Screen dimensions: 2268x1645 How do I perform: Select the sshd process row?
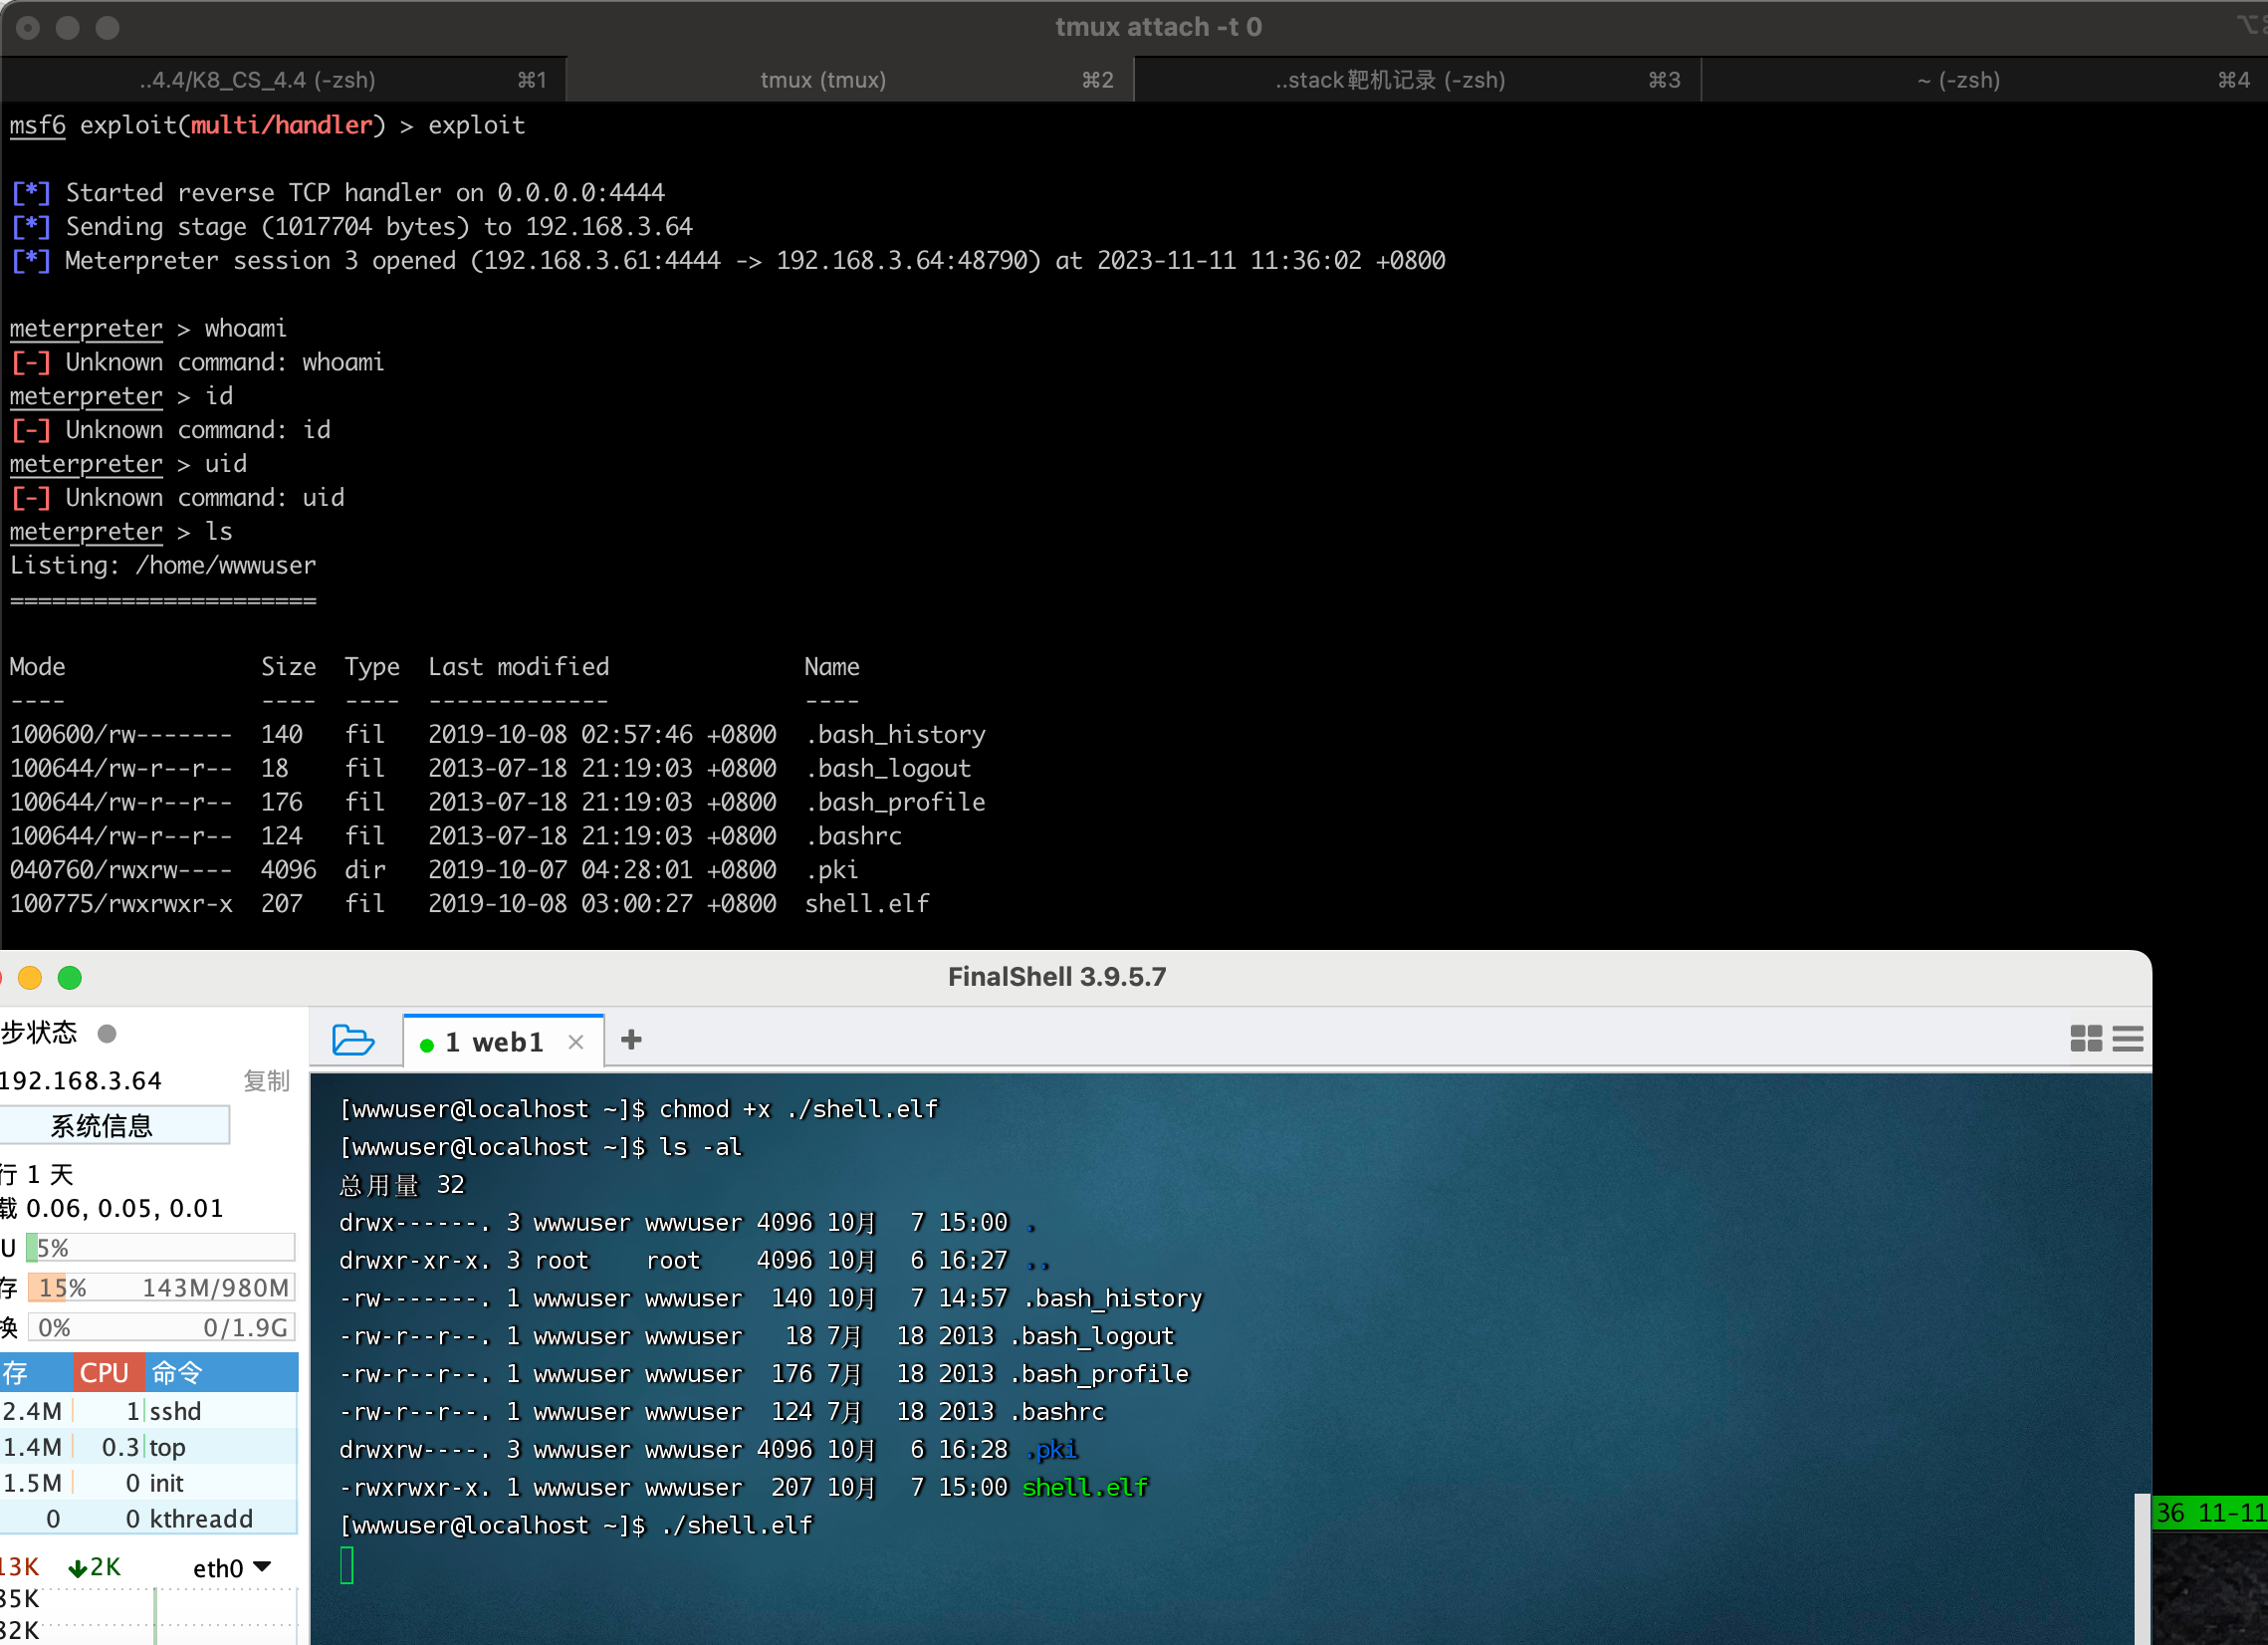click(149, 1410)
